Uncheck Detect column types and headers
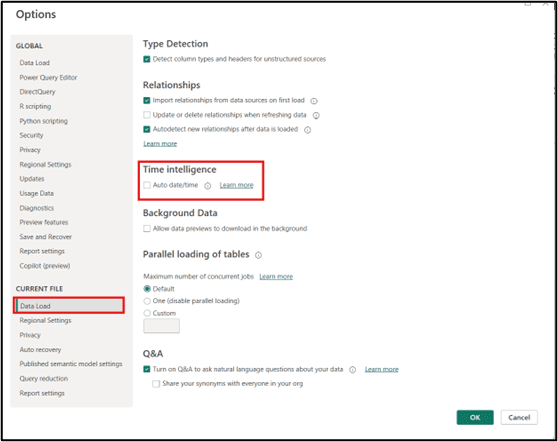This screenshot has width=558, height=442. [x=147, y=59]
